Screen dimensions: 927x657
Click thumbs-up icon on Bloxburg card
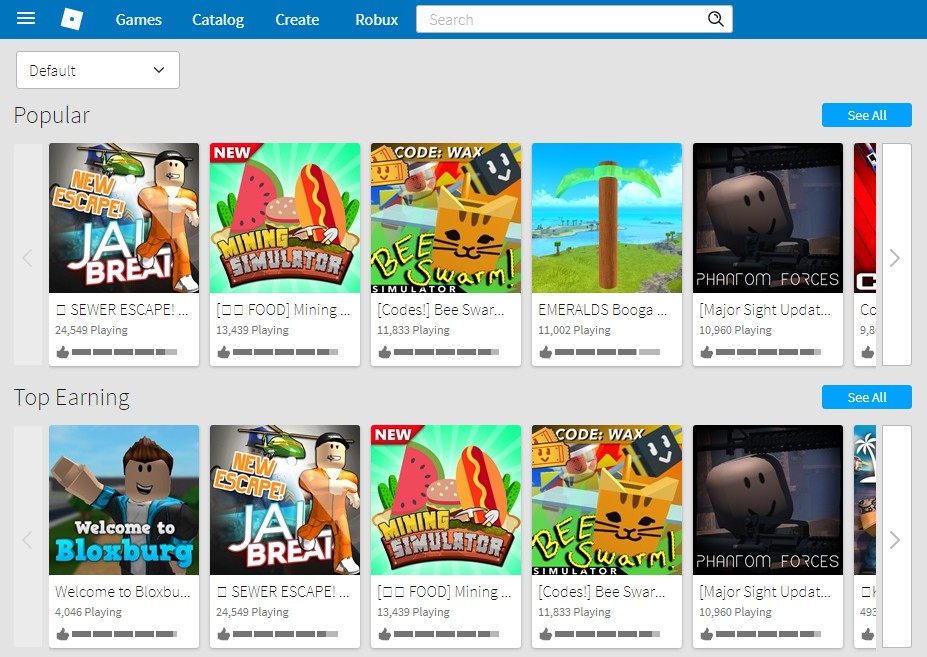(x=63, y=634)
